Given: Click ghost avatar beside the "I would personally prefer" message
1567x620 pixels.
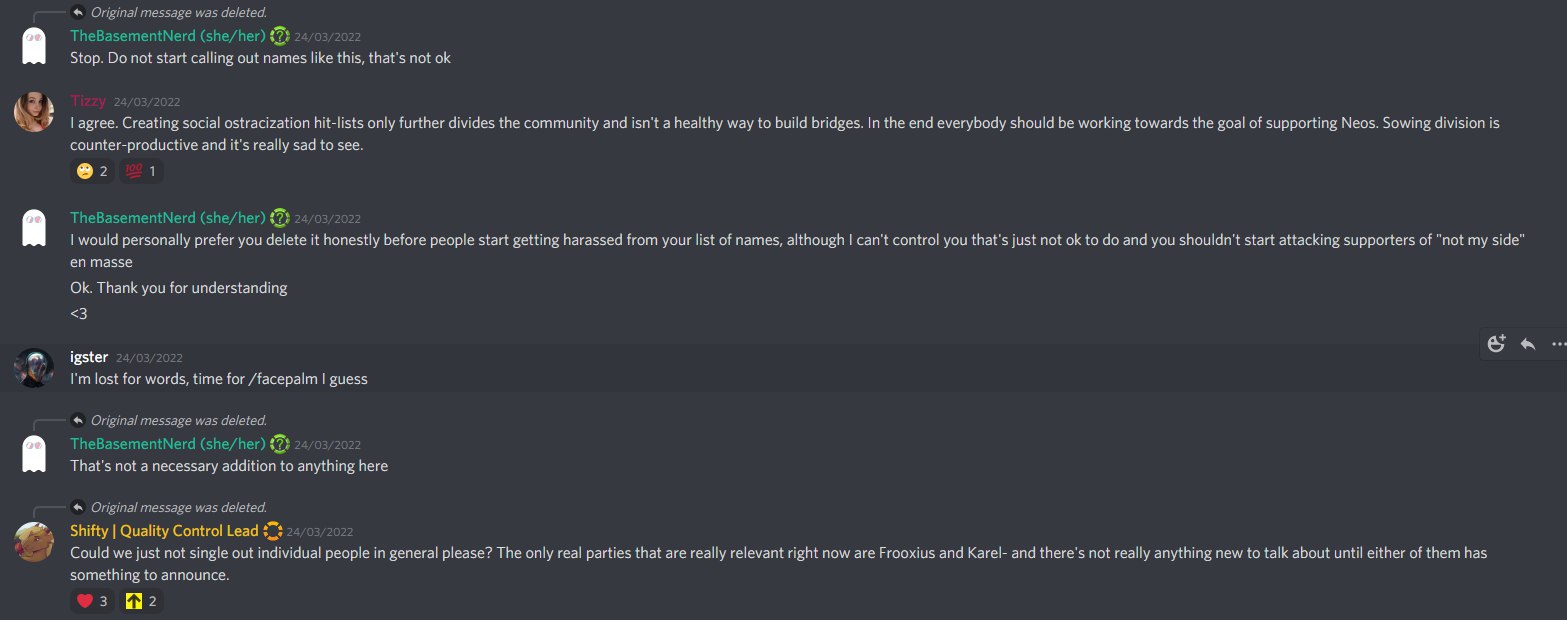Looking at the screenshot, I should 34,228.
